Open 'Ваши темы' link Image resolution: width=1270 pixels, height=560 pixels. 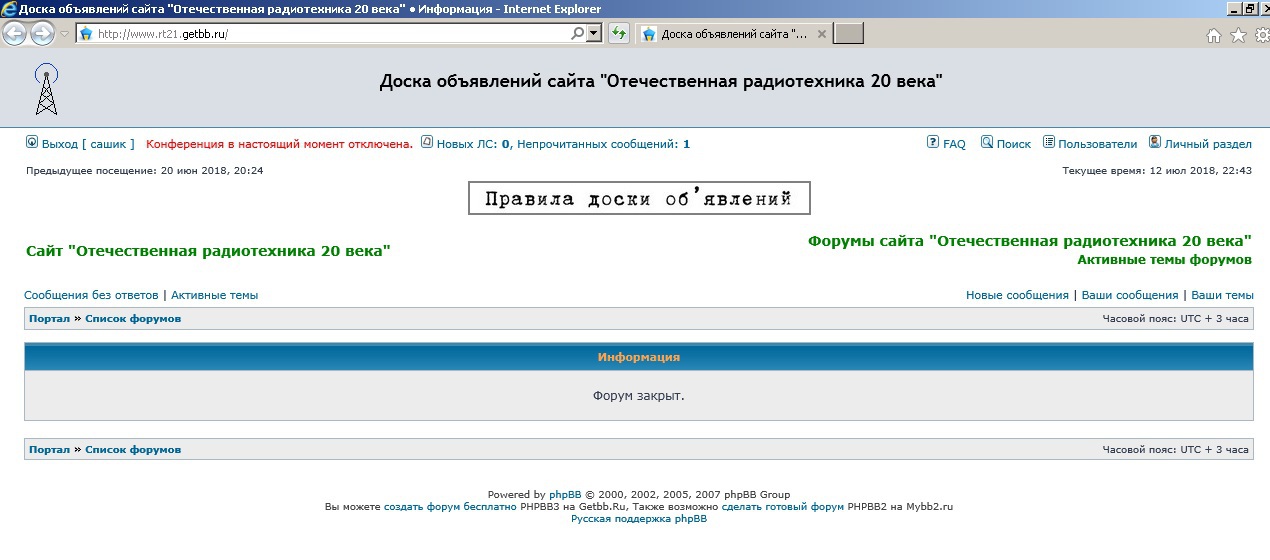point(1222,295)
